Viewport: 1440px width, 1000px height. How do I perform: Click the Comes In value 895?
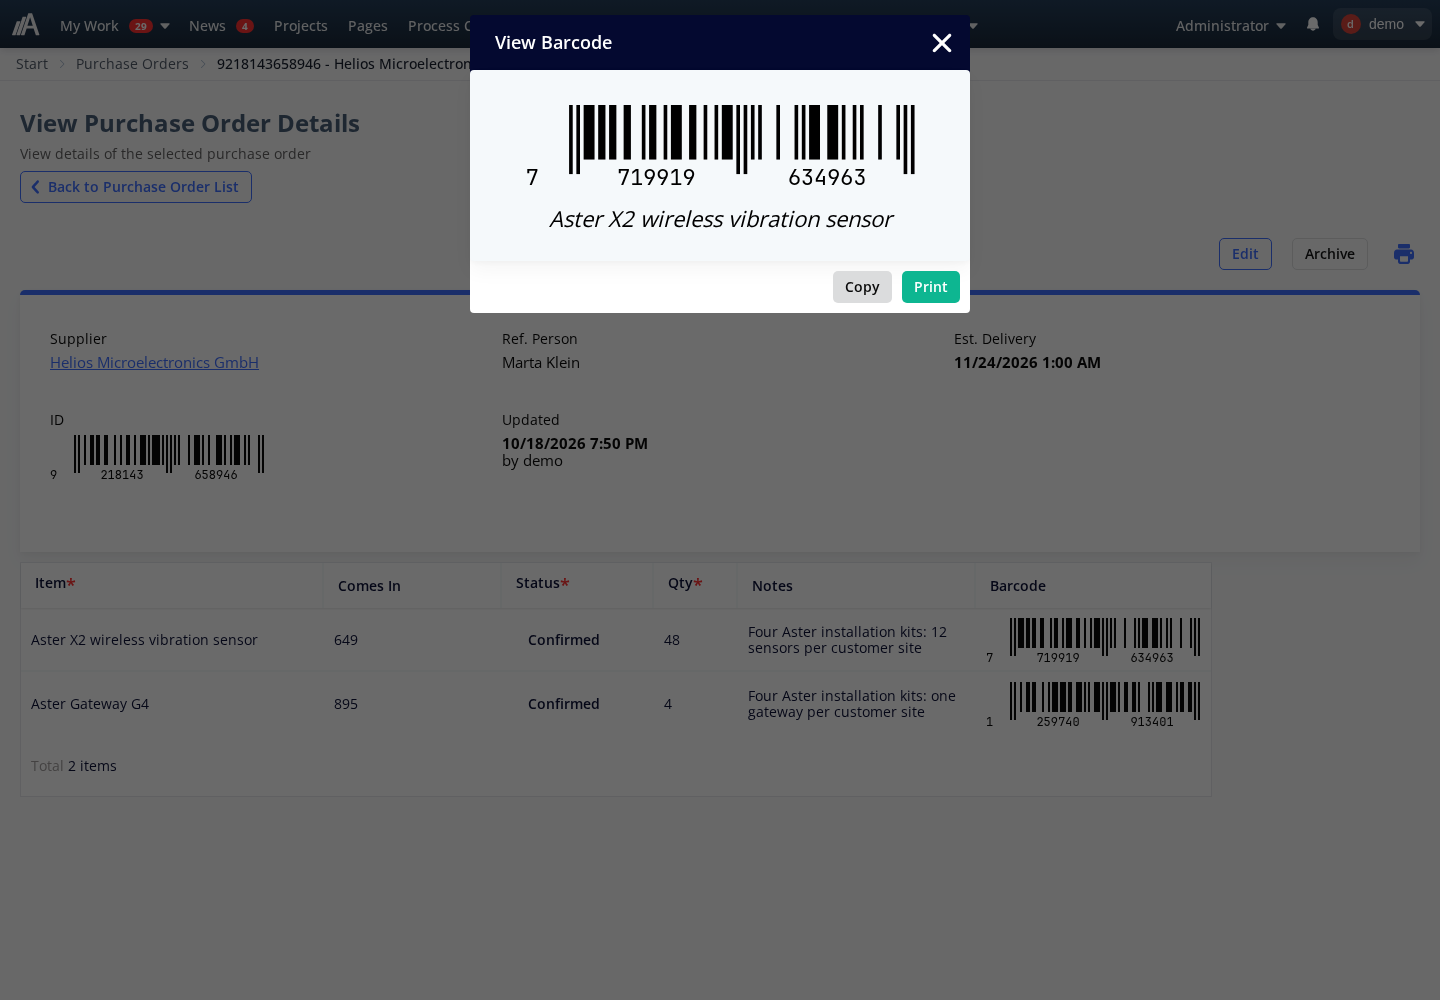(x=346, y=704)
